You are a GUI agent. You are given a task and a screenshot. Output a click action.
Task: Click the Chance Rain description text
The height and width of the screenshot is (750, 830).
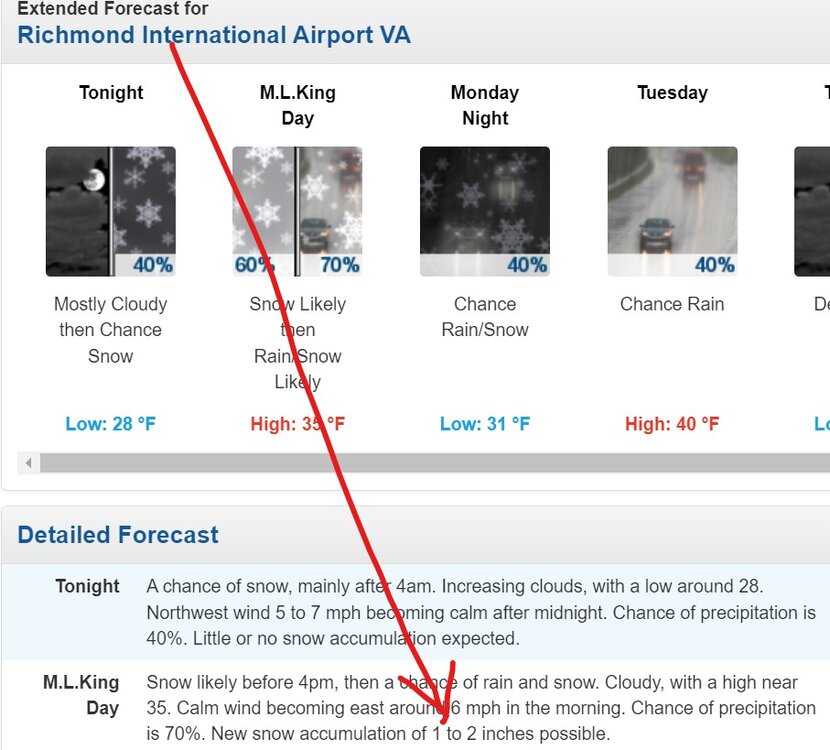tap(672, 304)
